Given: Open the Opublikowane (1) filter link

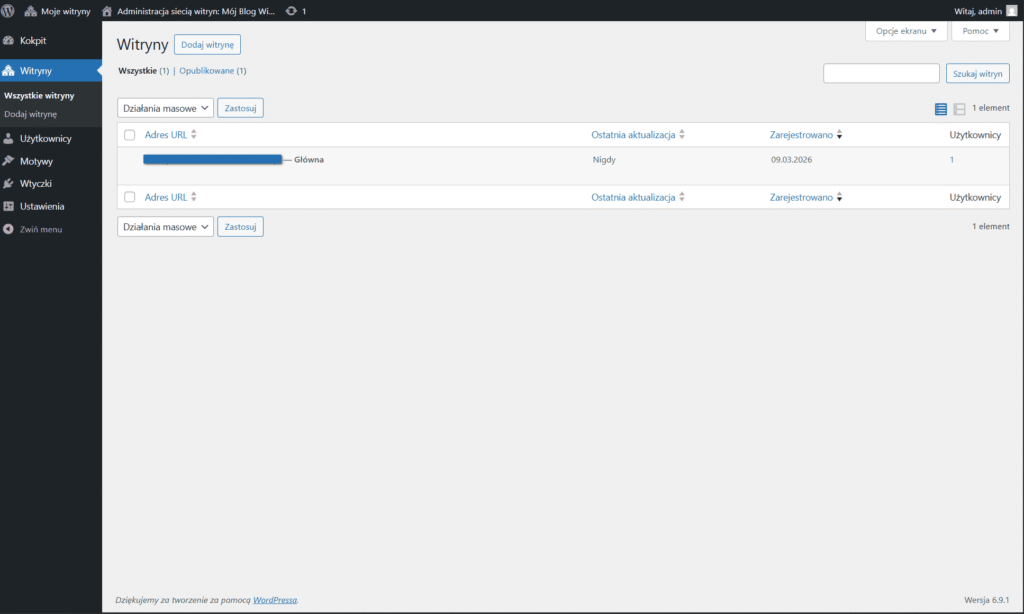Looking at the screenshot, I should [x=213, y=71].
